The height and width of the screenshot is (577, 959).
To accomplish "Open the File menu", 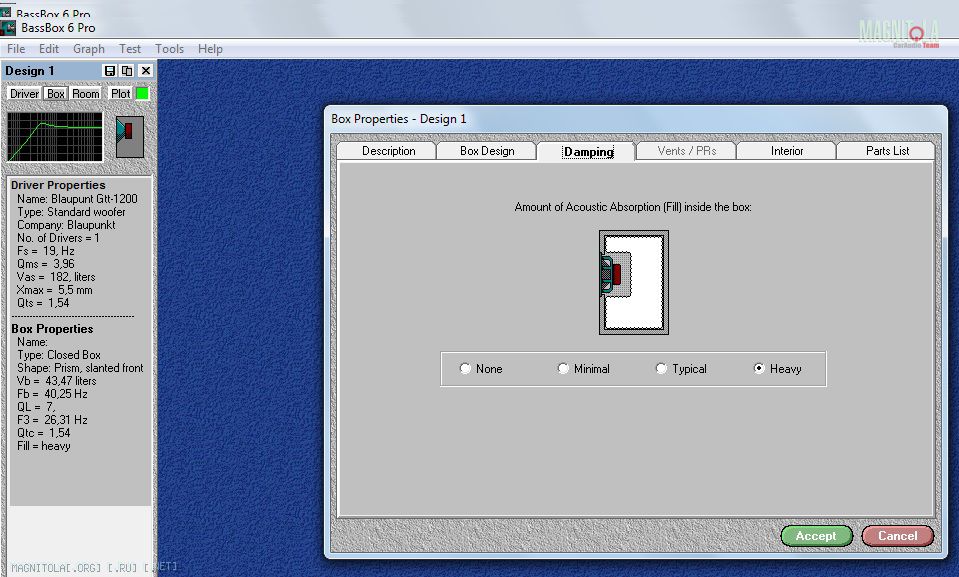I will [16, 49].
